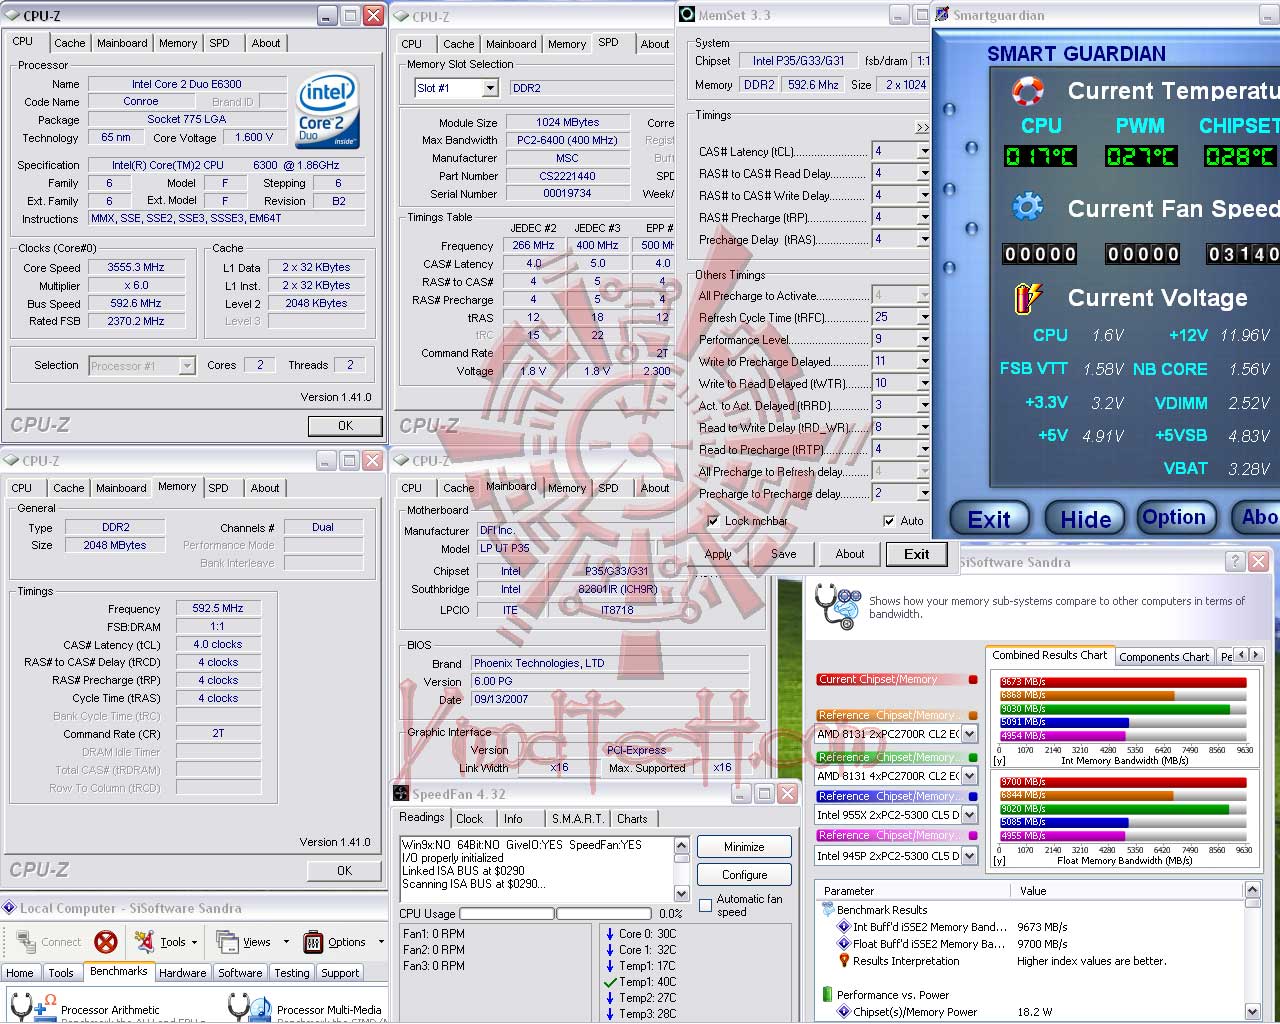
Task: Click the help question mark in Sandra
Action: (1235, 562)
